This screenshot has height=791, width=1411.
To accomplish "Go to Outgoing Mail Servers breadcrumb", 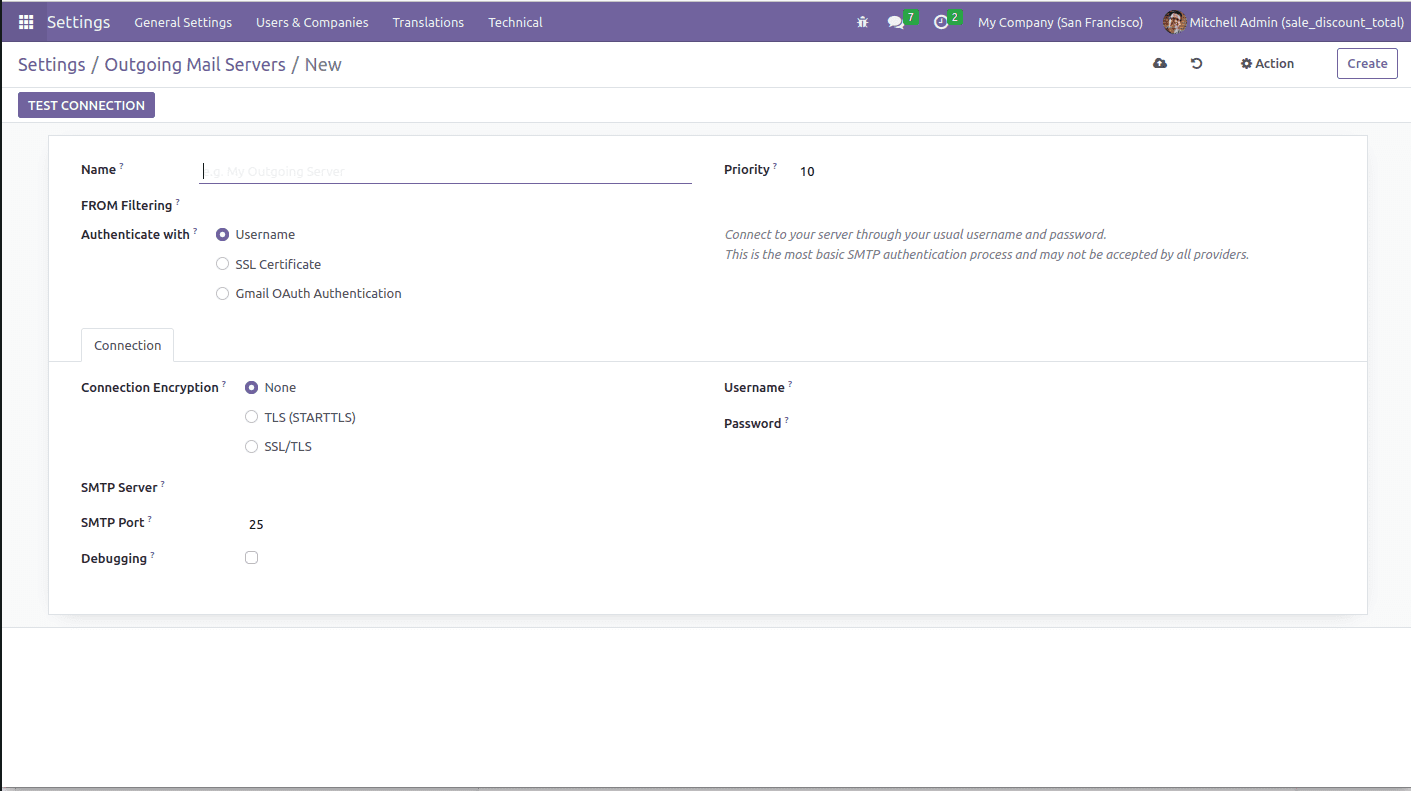I will click(195, 64).
